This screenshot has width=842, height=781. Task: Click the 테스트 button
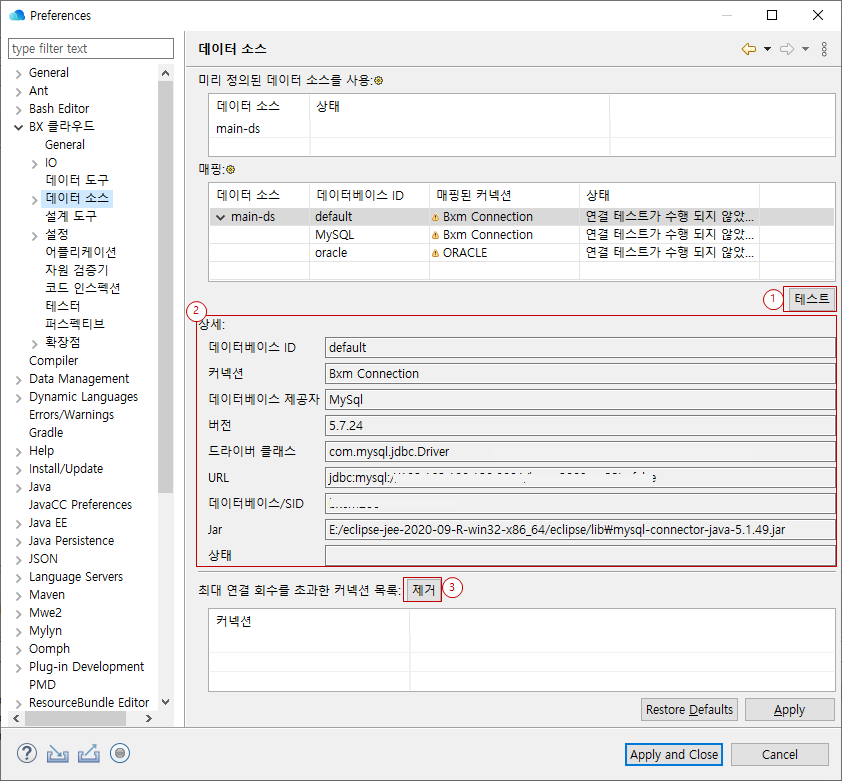click(810, 298)
